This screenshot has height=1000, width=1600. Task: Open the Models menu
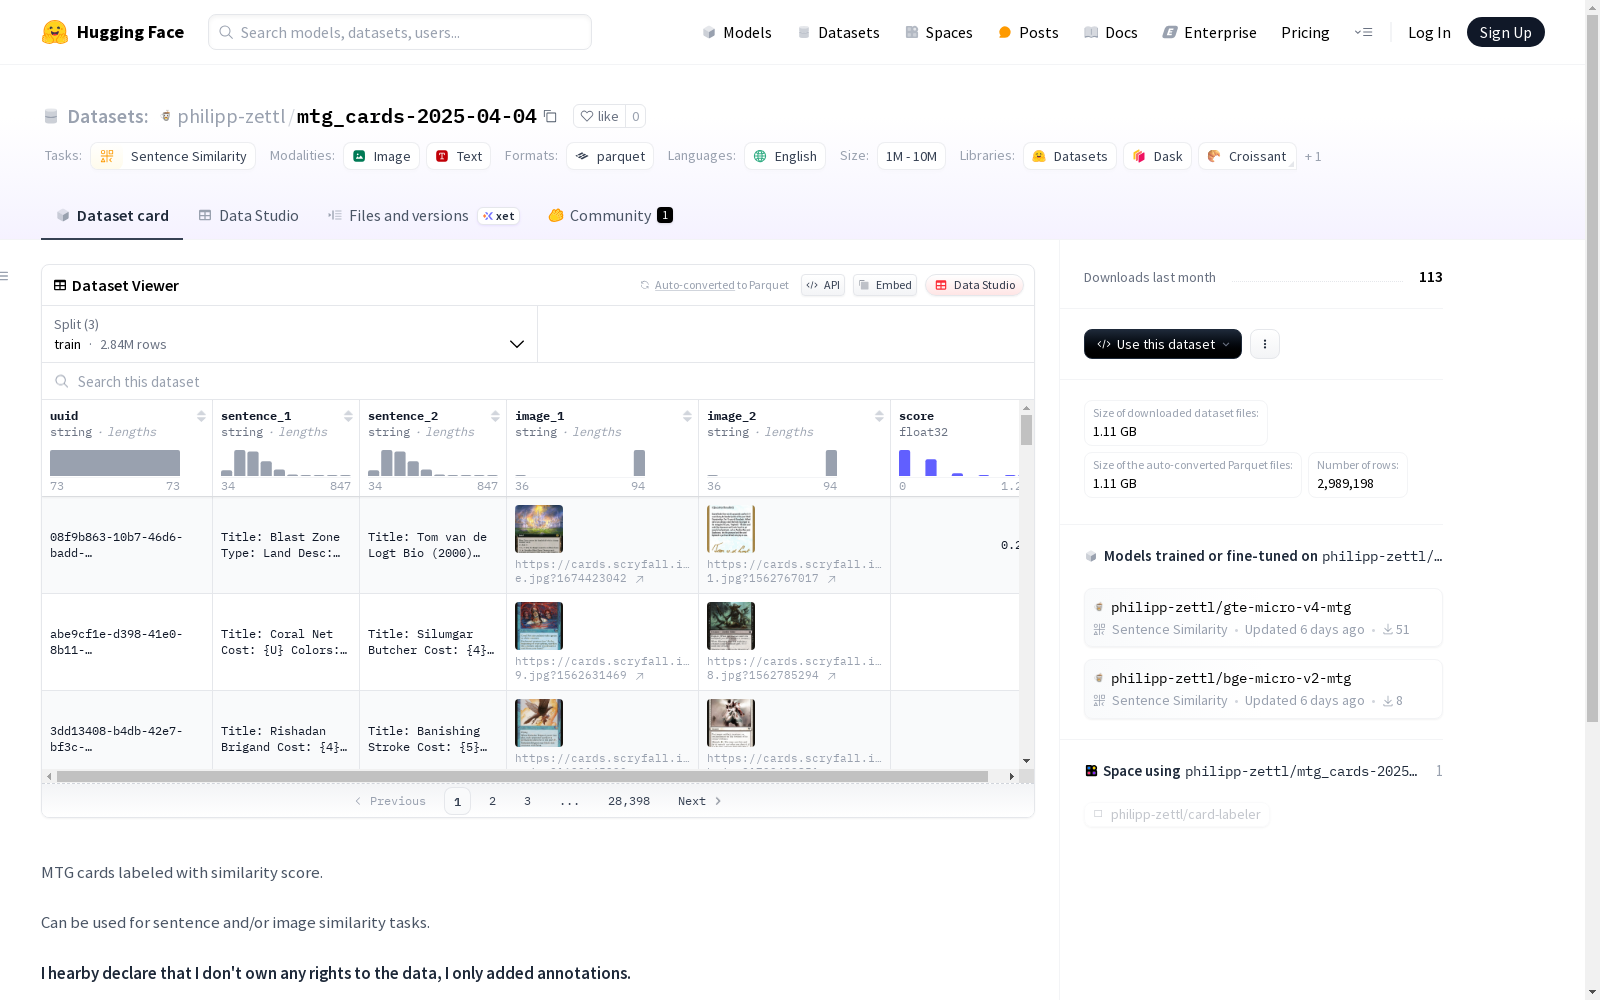coord(737,32)
